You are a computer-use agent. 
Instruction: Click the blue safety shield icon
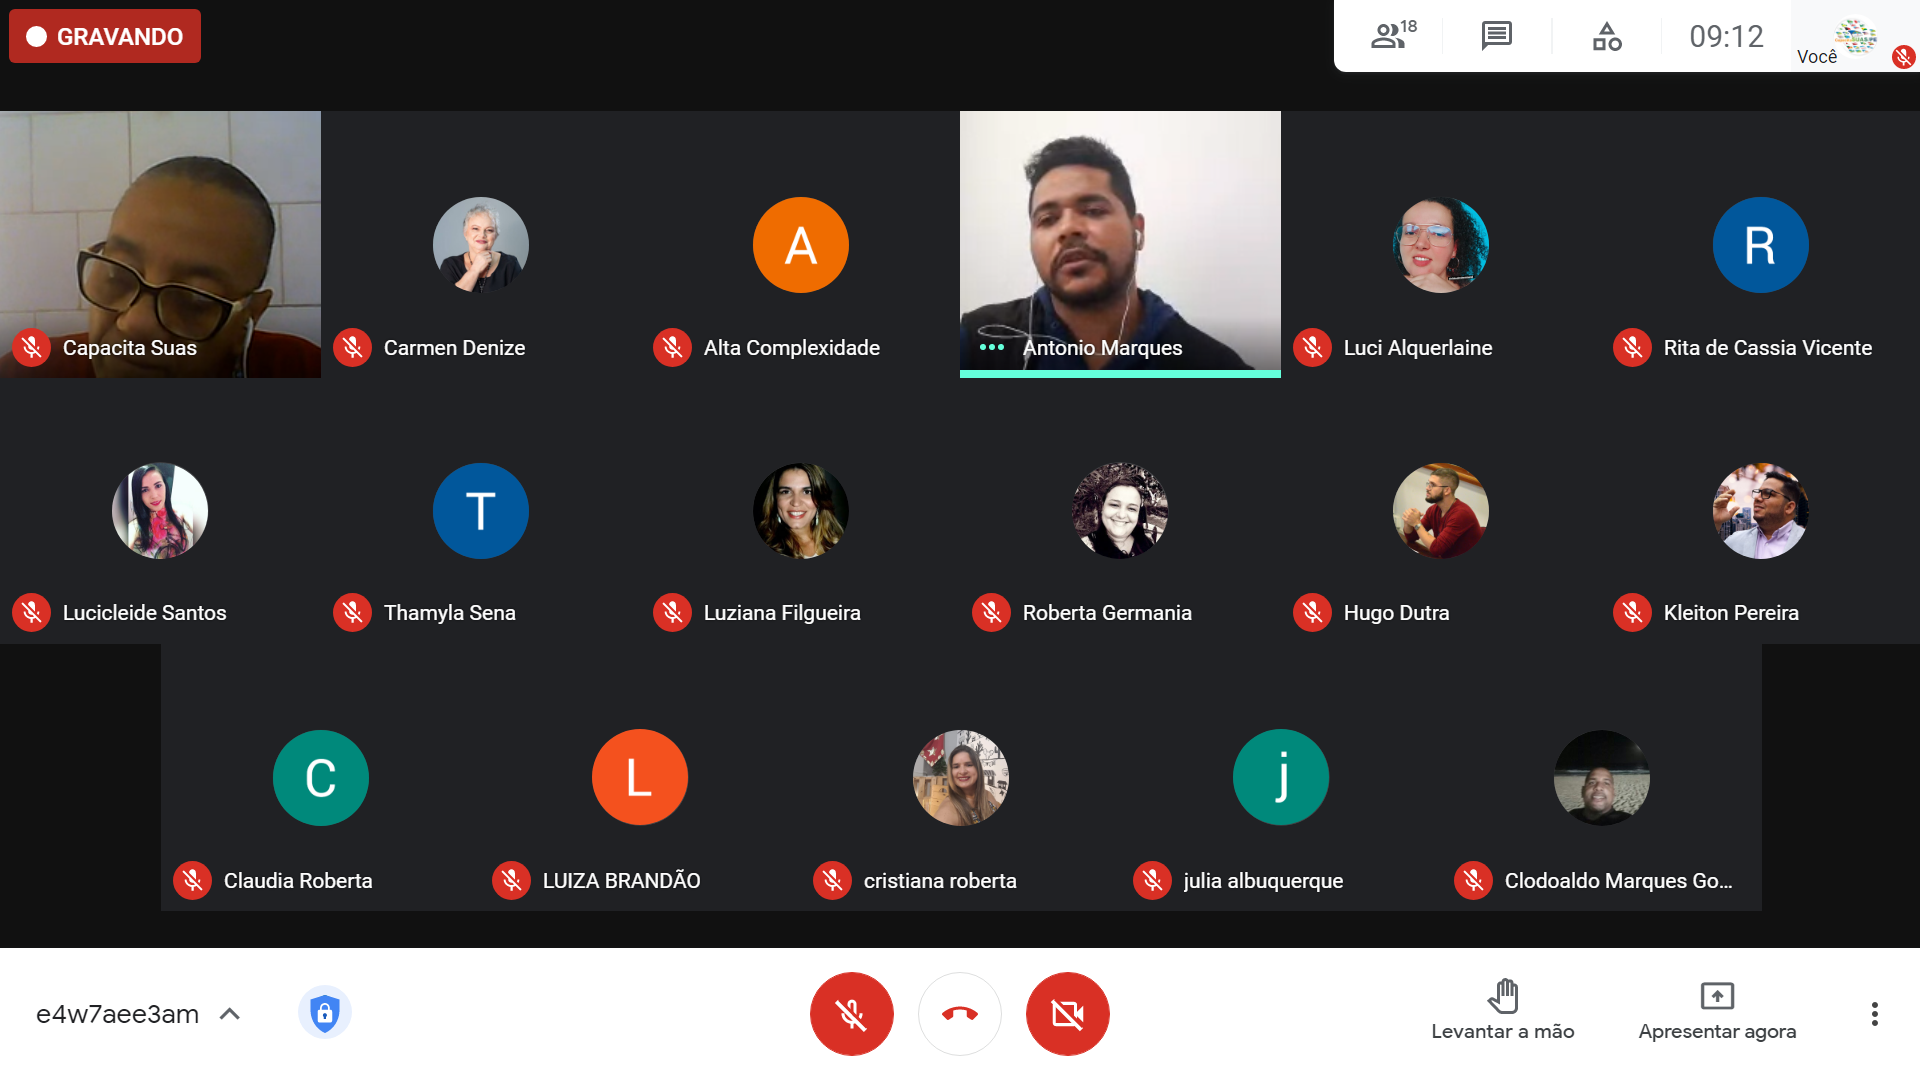point(324,1013)
